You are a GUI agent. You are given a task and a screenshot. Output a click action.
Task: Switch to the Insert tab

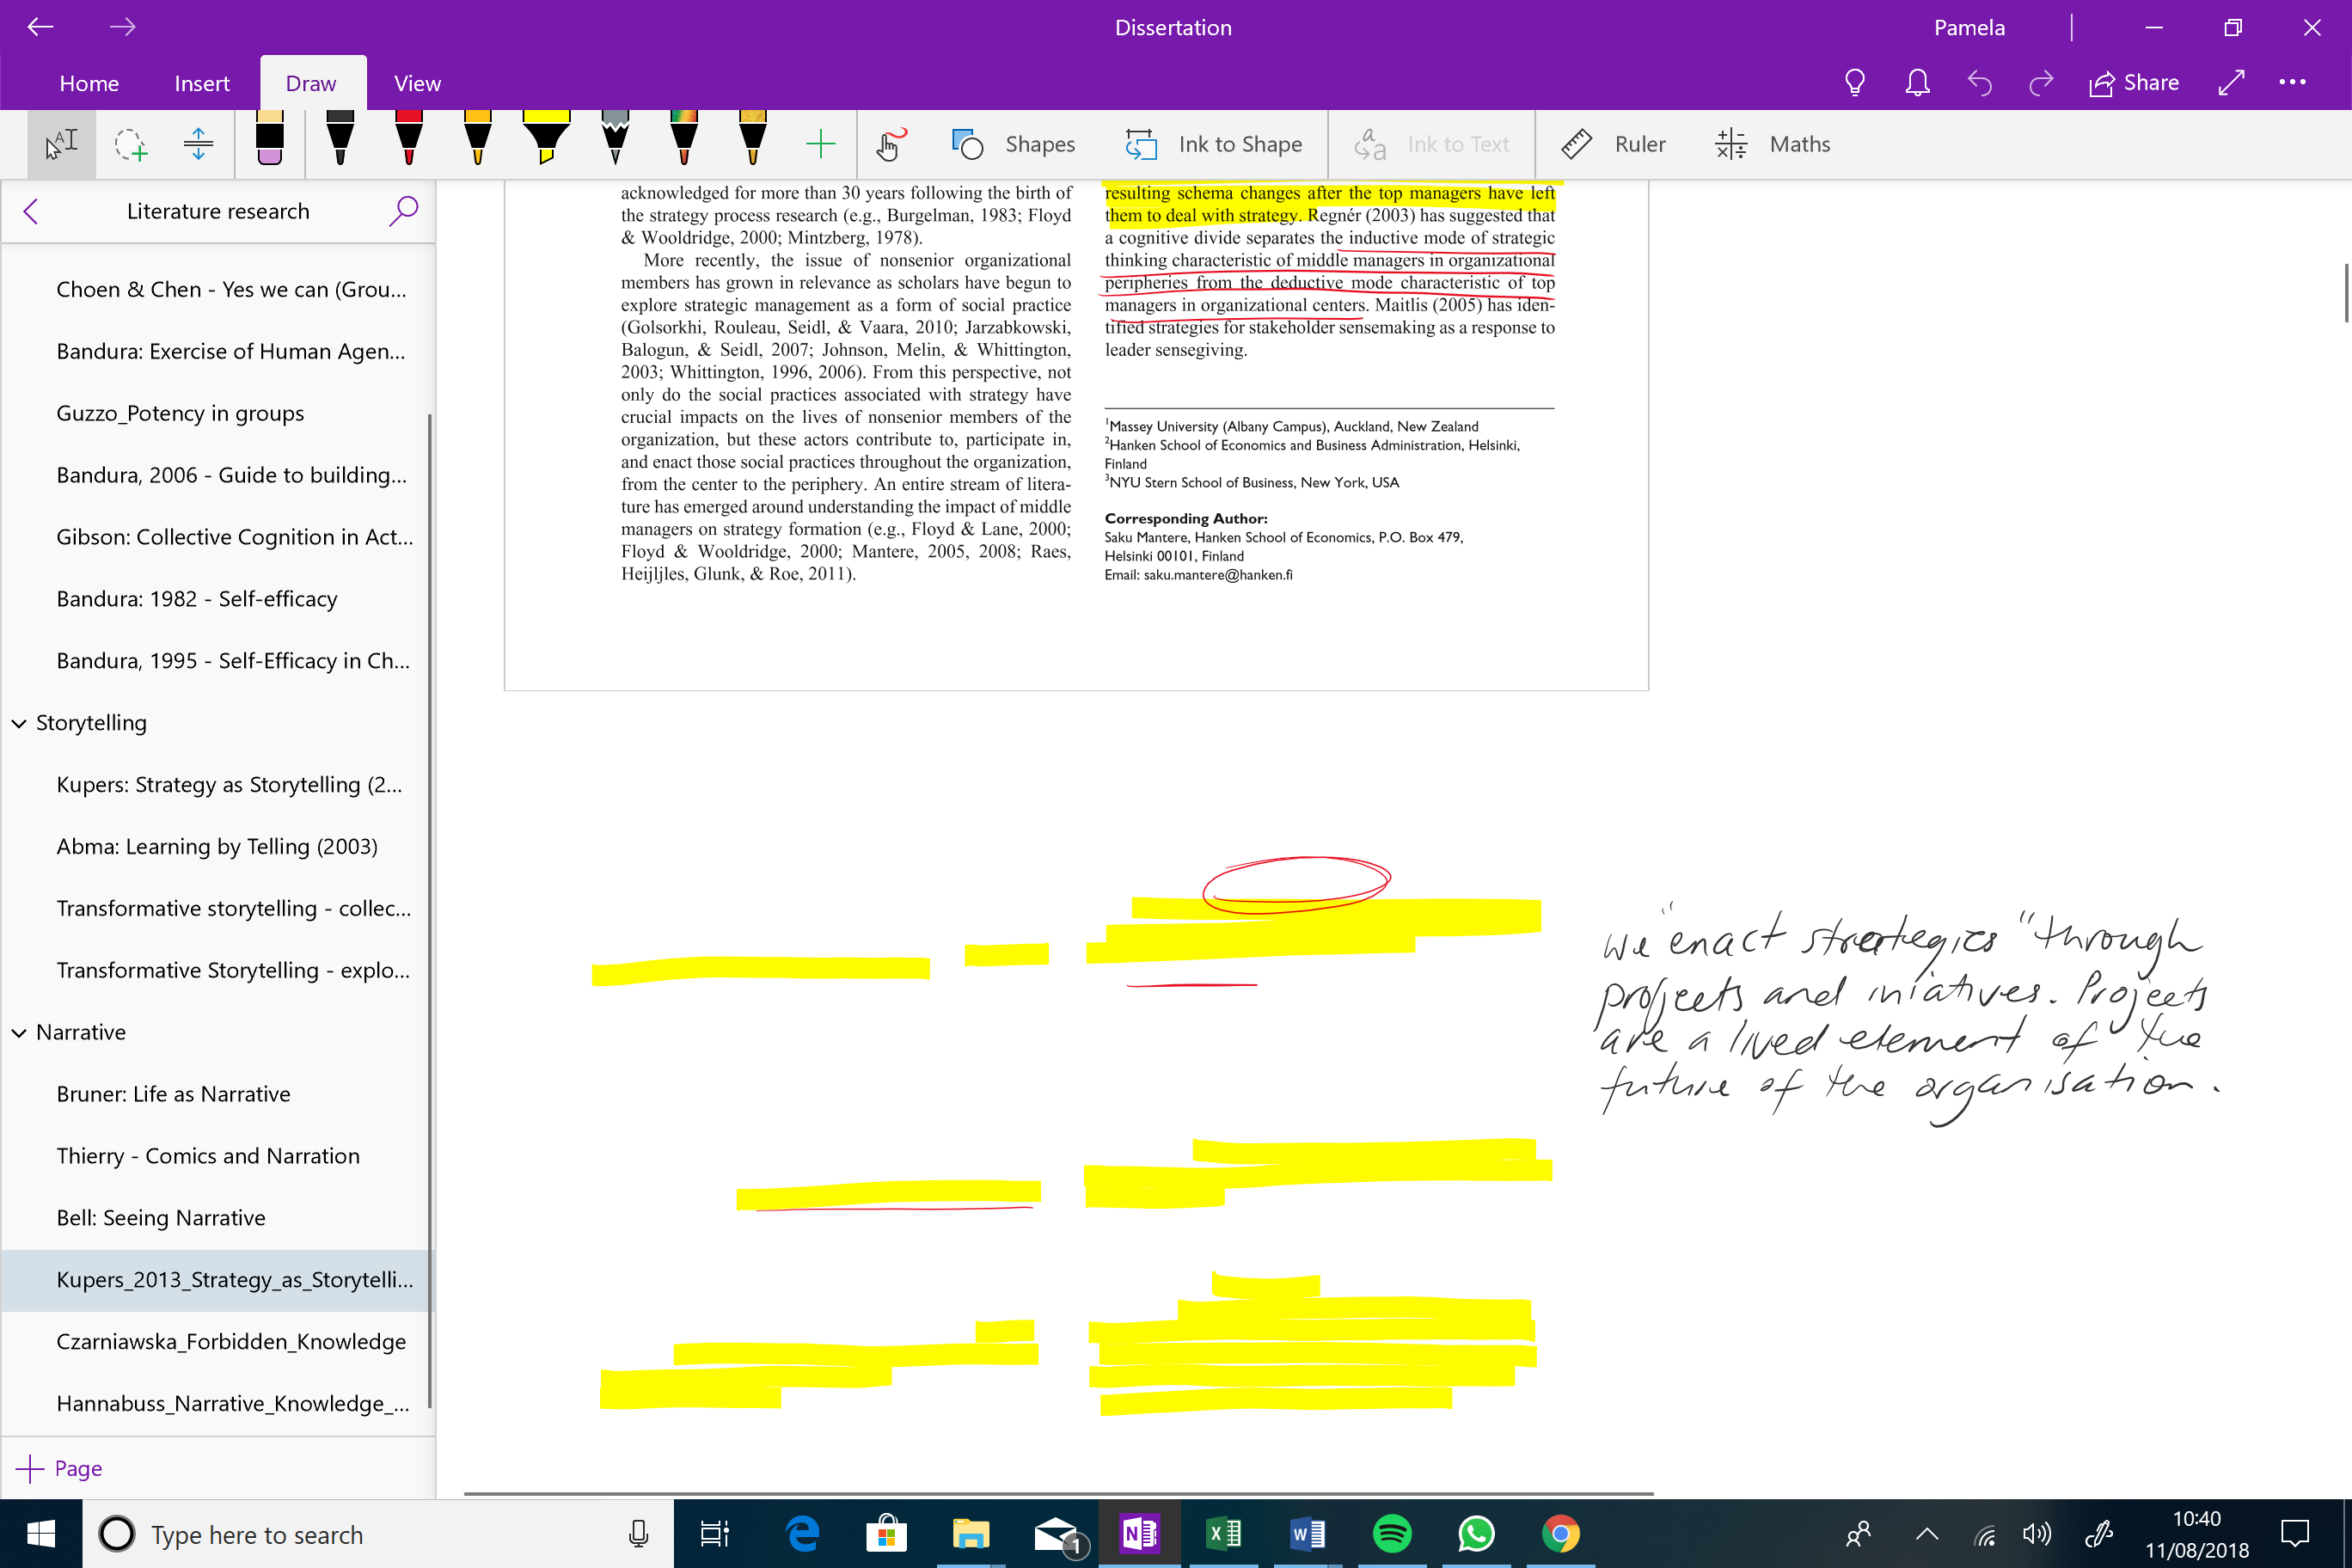coord(202,83)
